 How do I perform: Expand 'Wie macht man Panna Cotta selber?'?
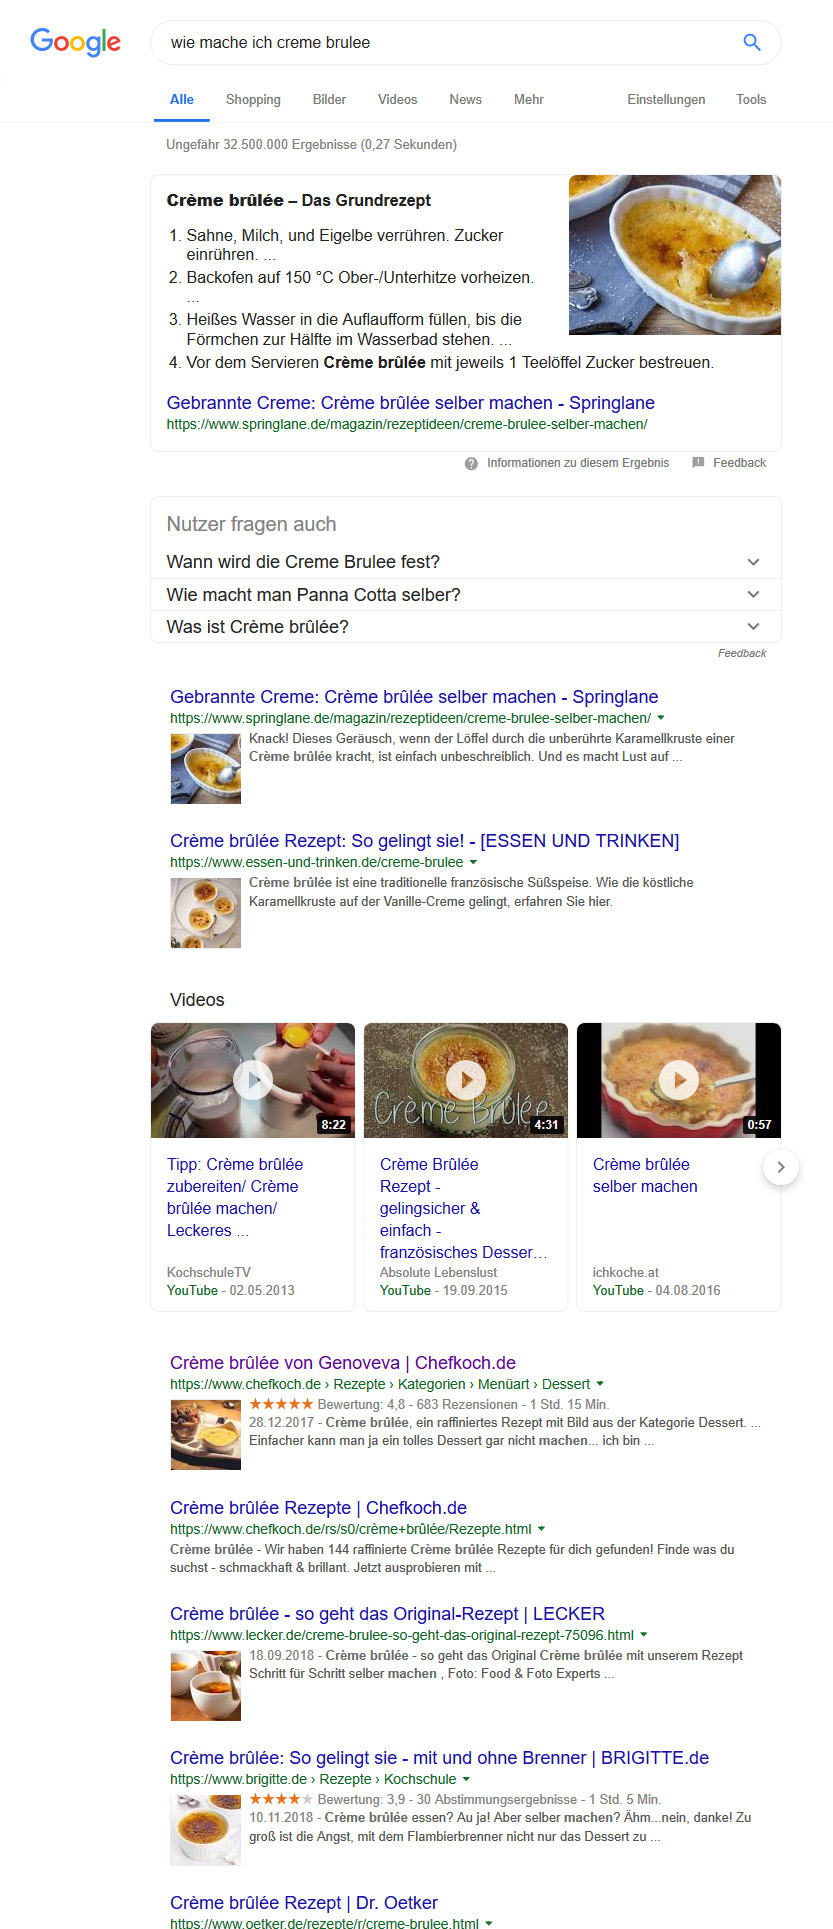pyautogui.click(x=466, y=595)
